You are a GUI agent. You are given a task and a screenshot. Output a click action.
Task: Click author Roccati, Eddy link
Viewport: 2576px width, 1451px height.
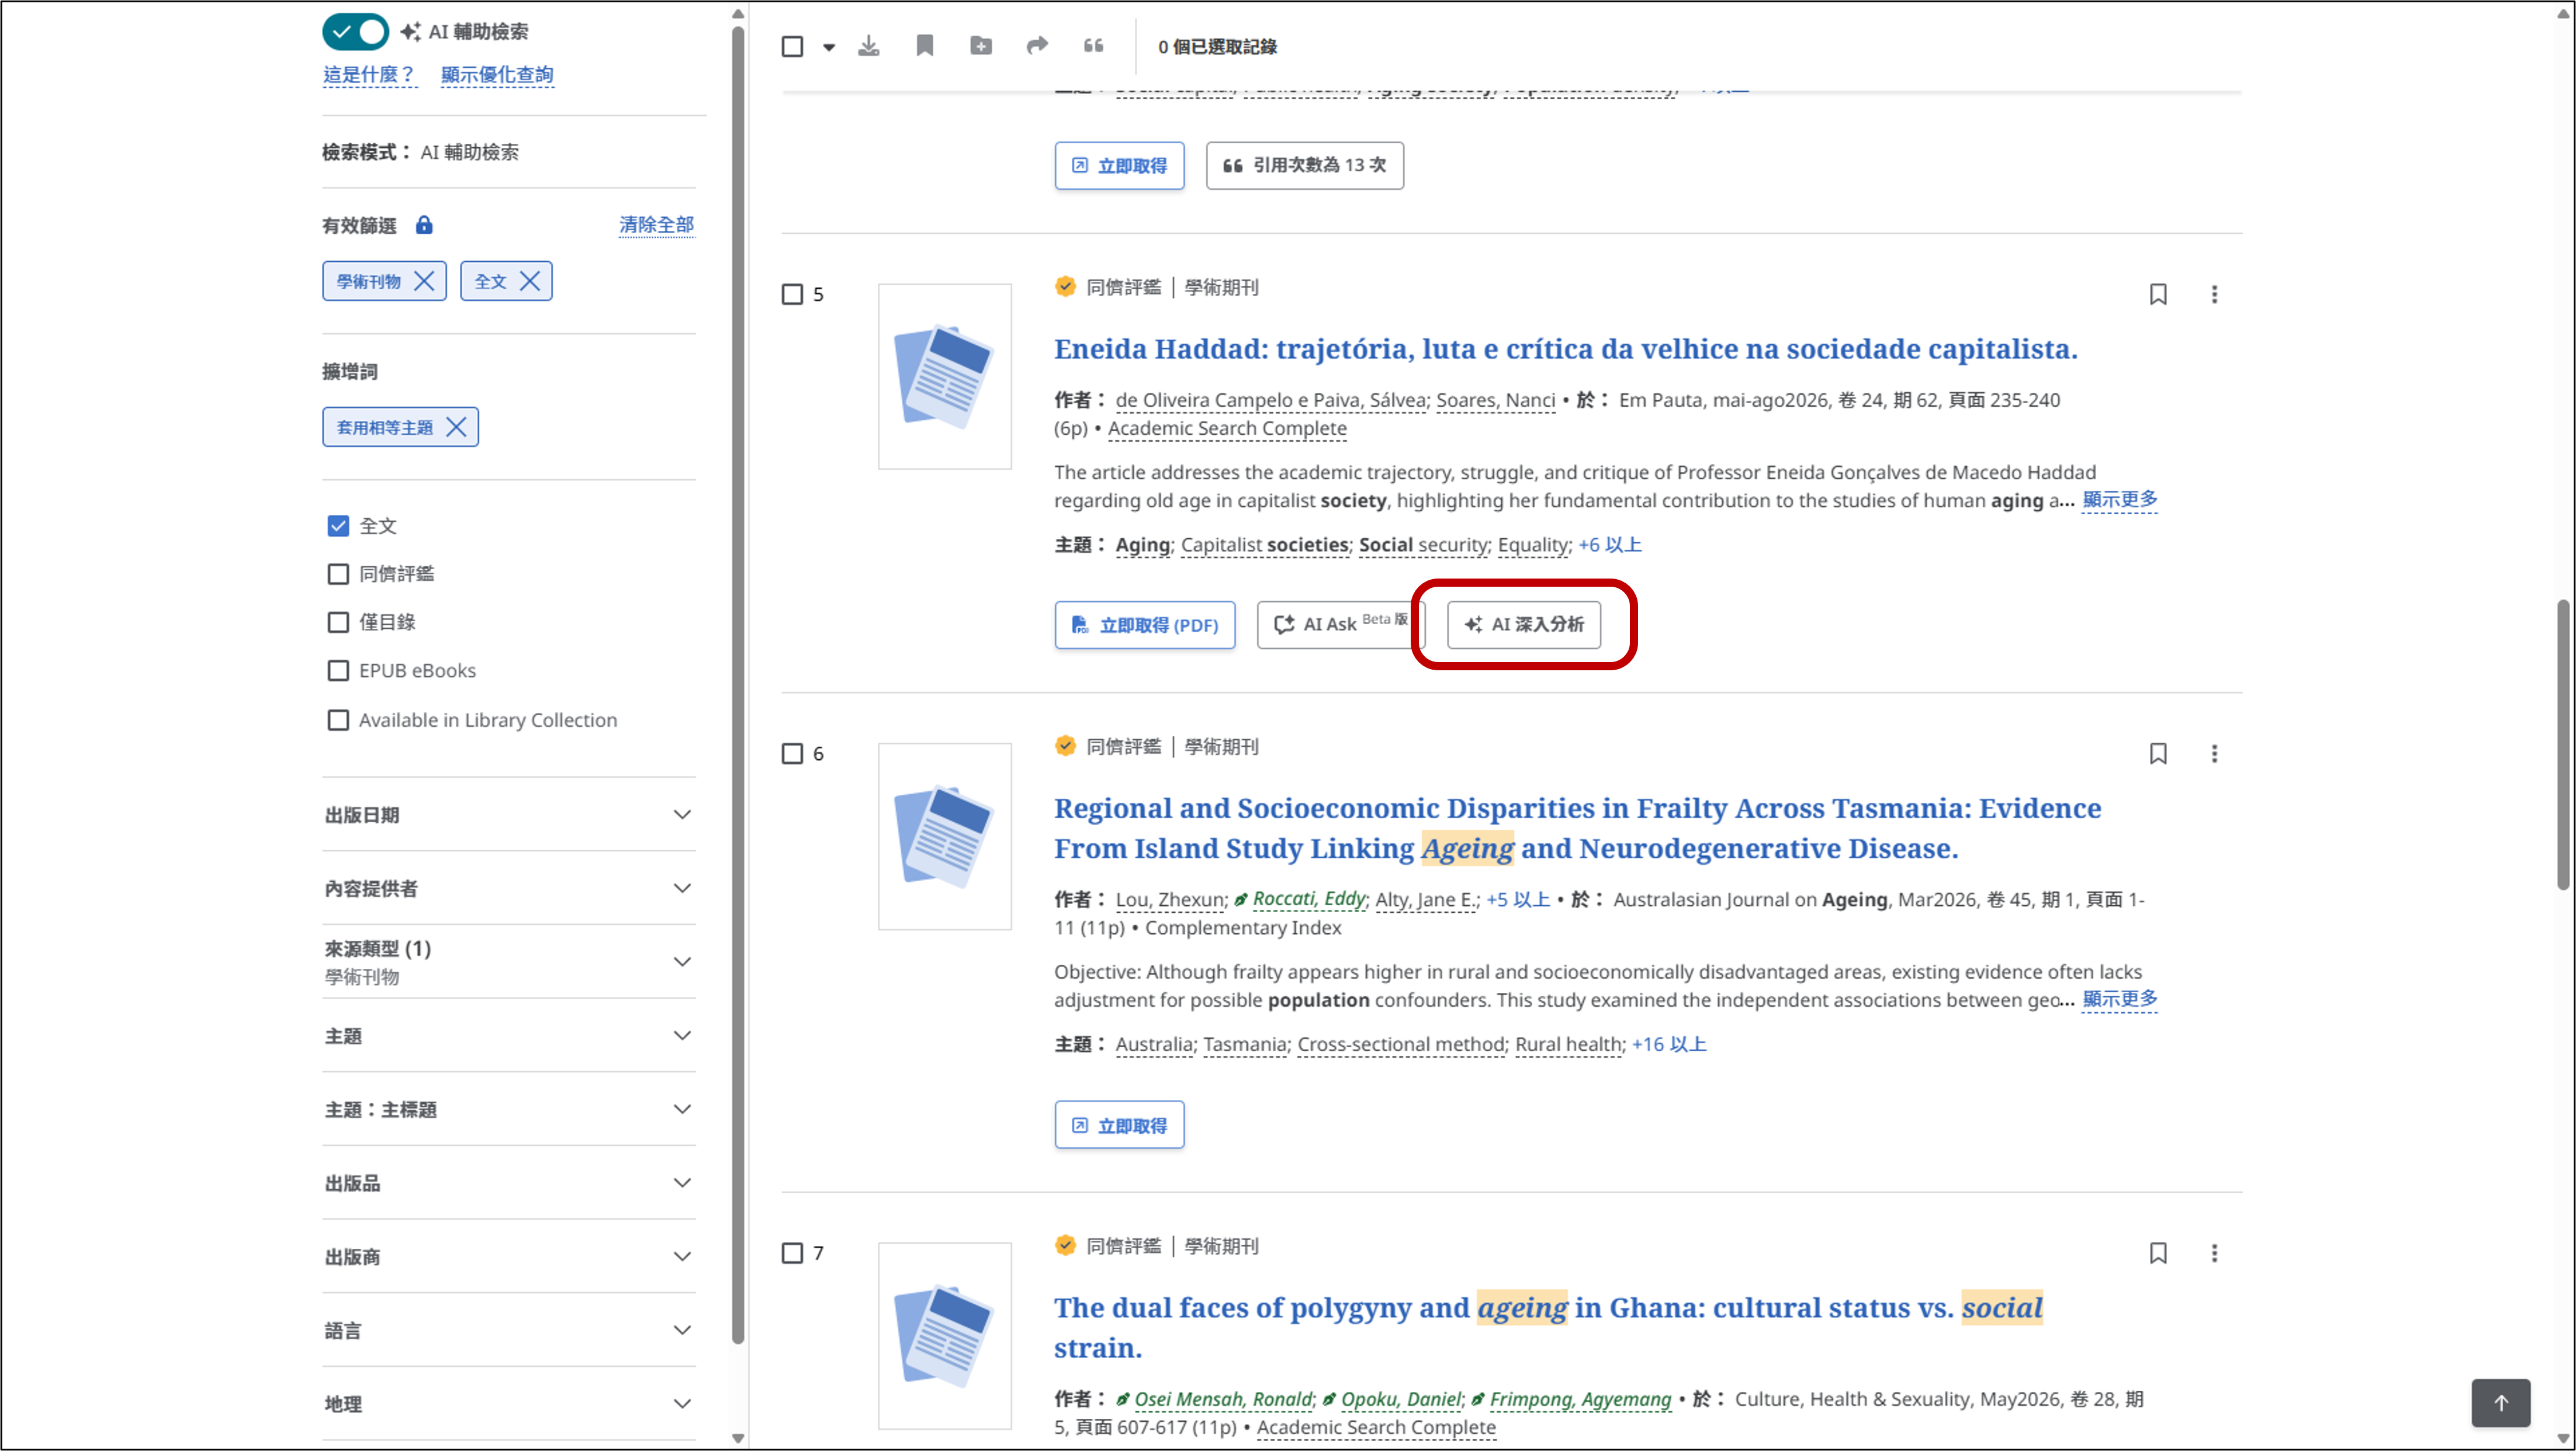tap(1308, 899)
